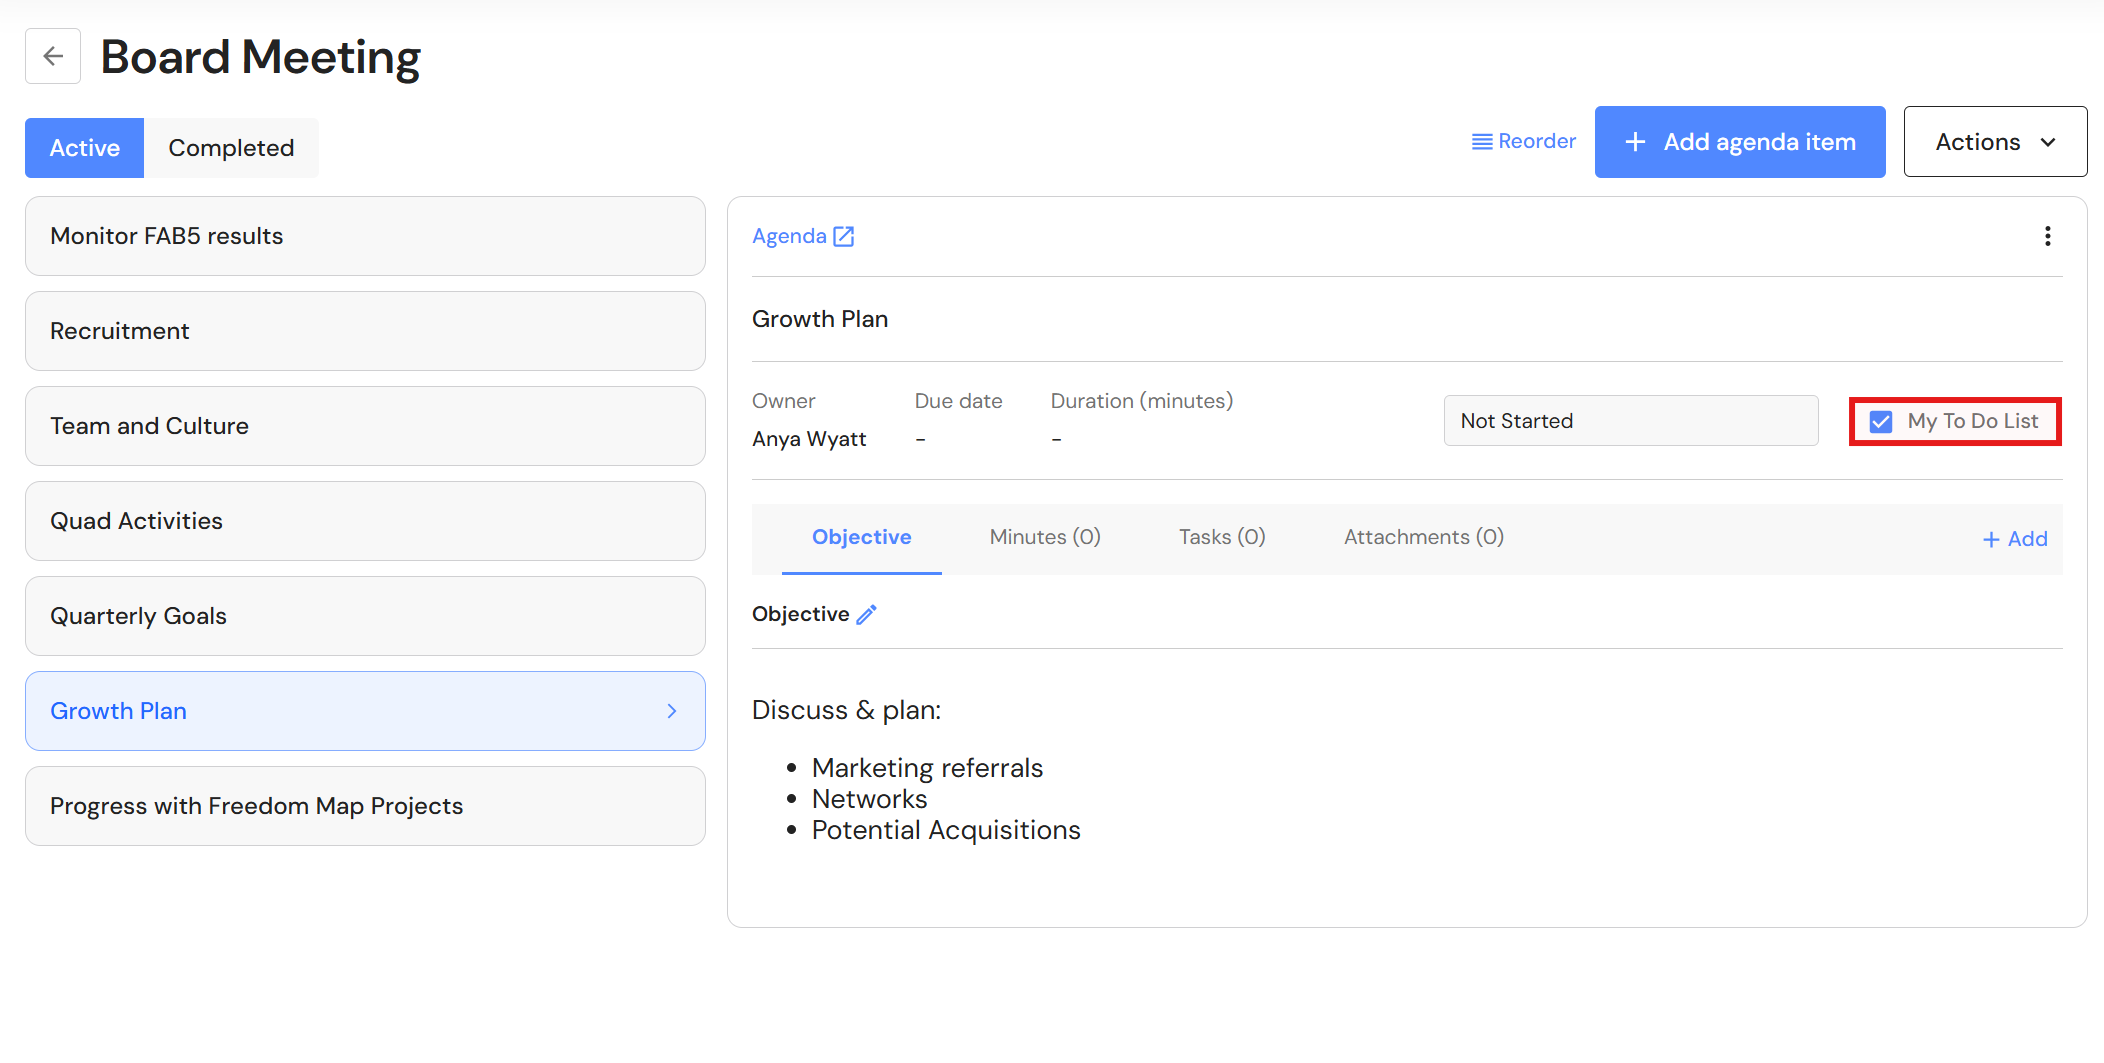Switch to the Active filter

(x=85, y=148)
